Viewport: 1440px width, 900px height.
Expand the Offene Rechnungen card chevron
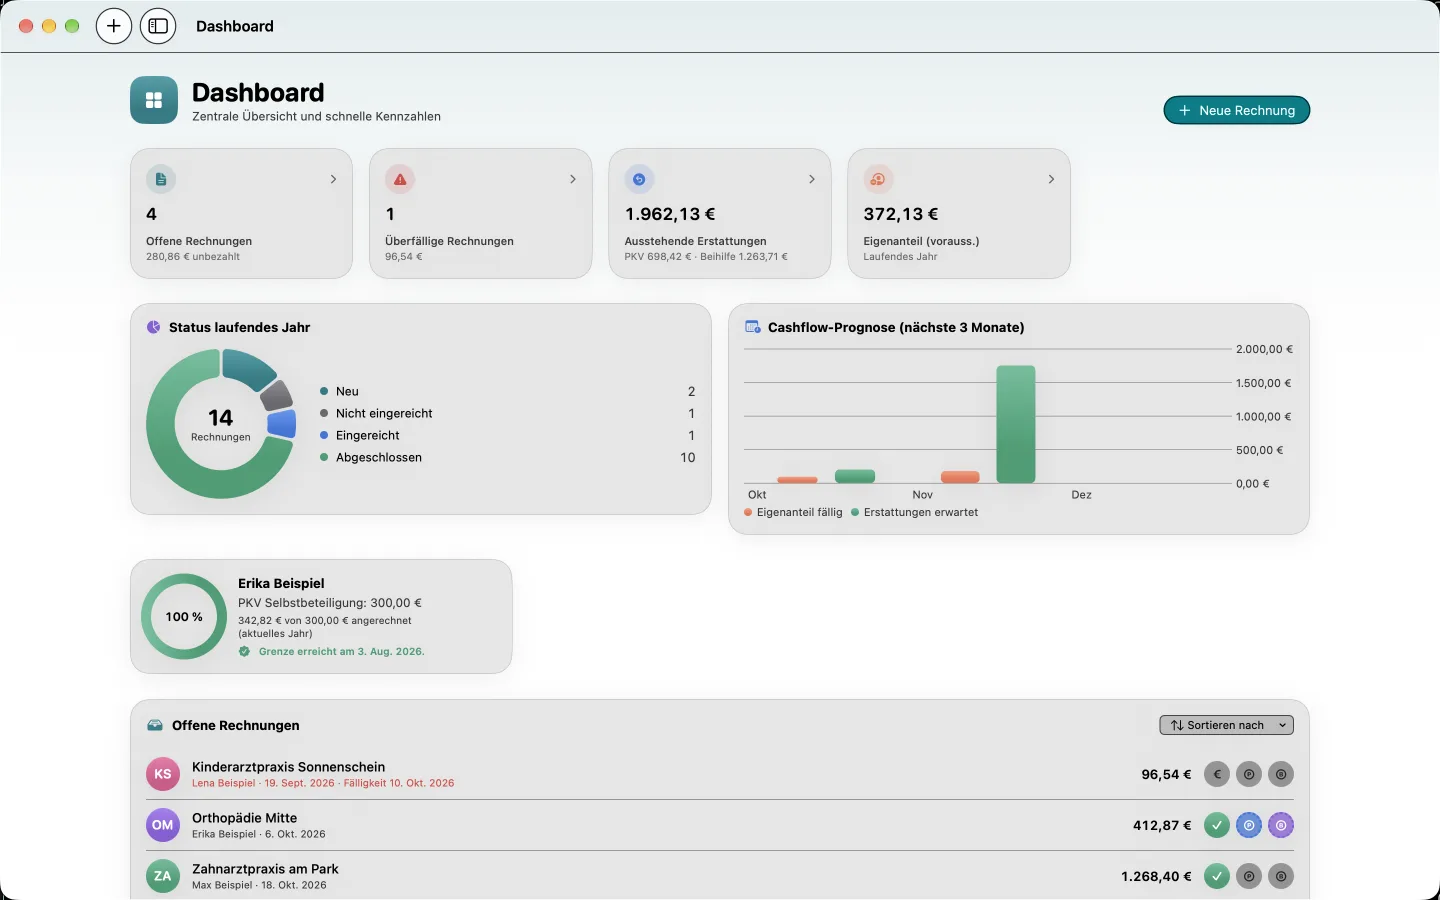[333, 179]
